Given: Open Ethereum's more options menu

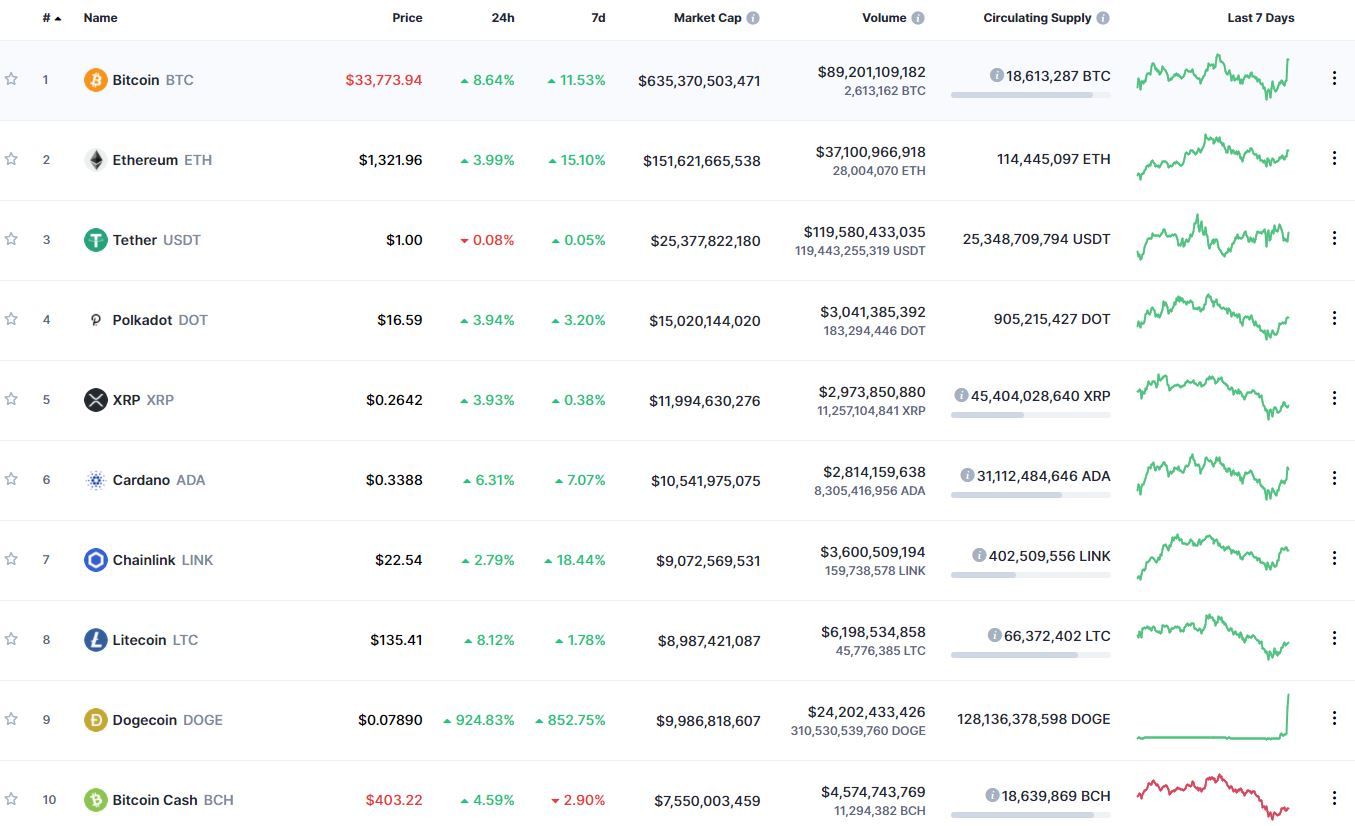Looking at the screenshot, I should (1334, 158).
